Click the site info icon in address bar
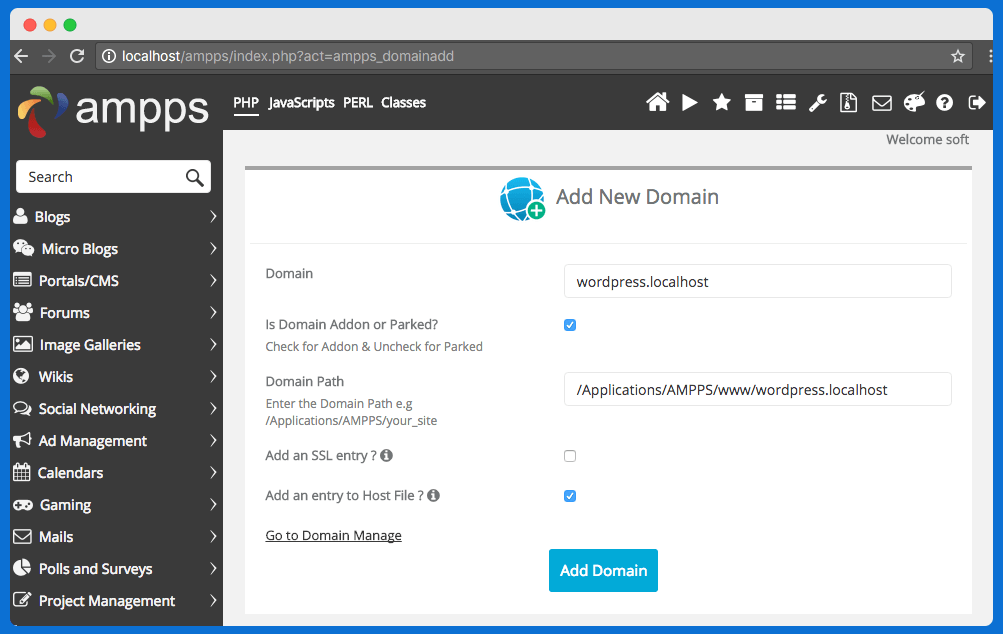Viewport: 1003px width, 634px height. [109, 56]
